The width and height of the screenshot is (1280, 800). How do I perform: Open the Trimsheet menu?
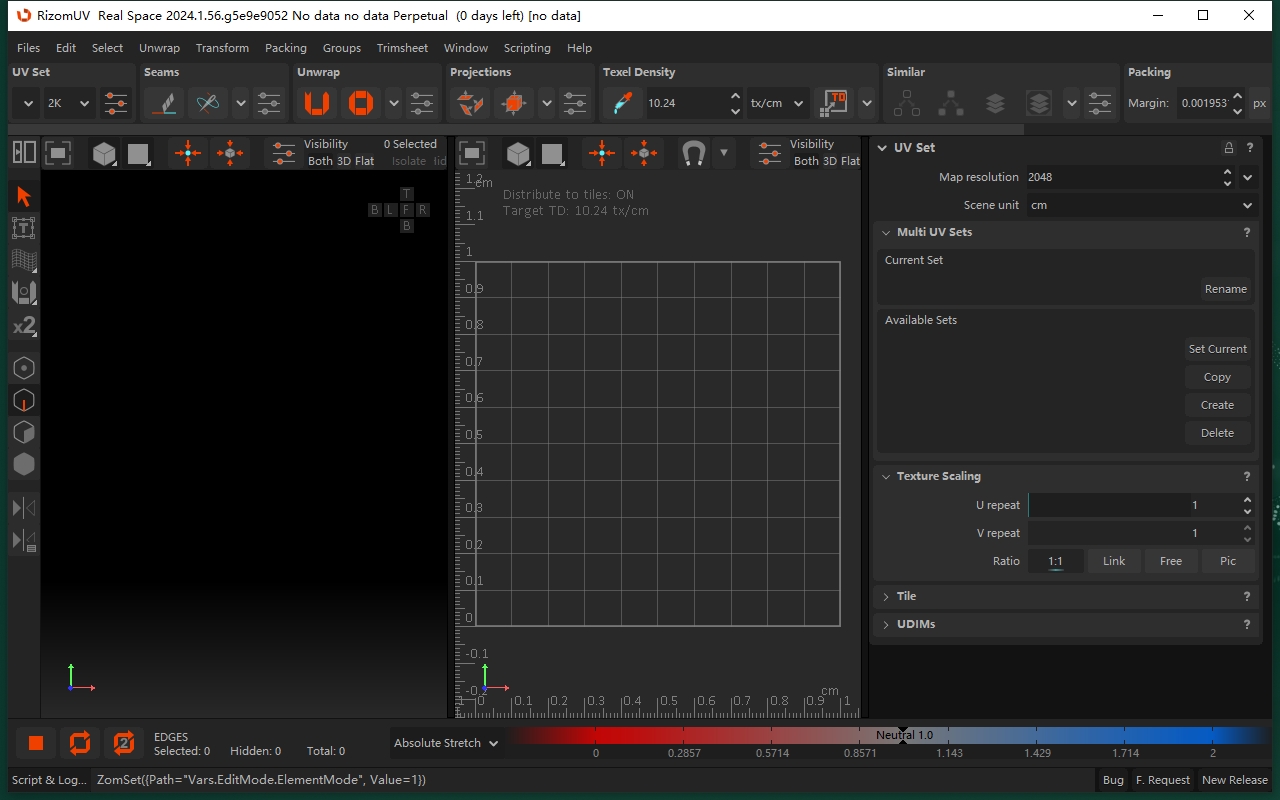pos(402,48)
